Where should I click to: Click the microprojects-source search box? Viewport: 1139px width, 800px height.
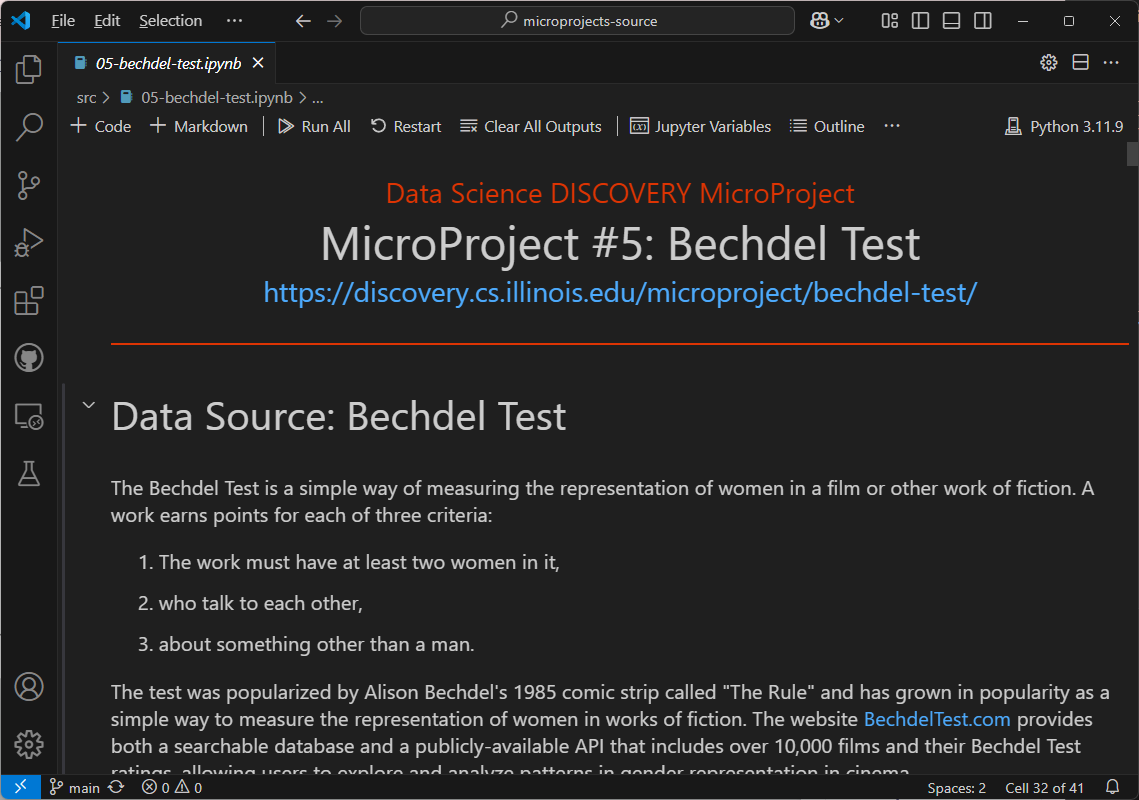pyautogui.click(x=577, y=21)
